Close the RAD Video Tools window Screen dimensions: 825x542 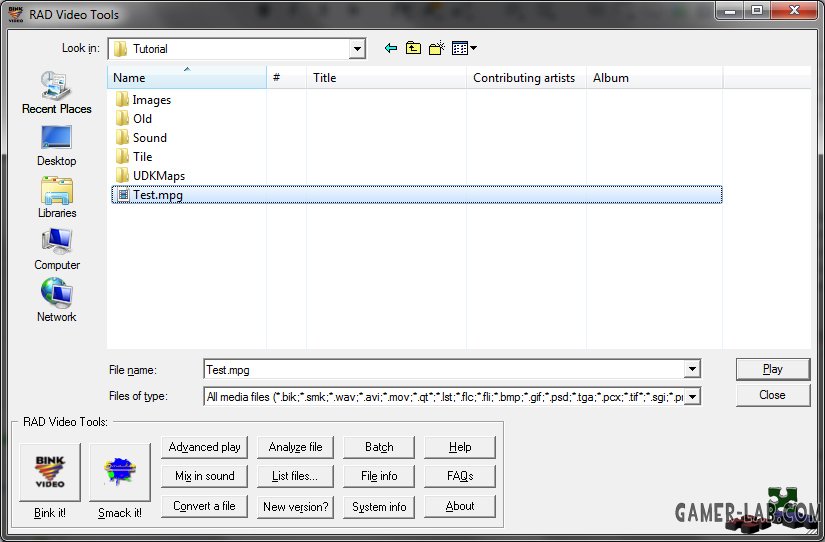794,11
